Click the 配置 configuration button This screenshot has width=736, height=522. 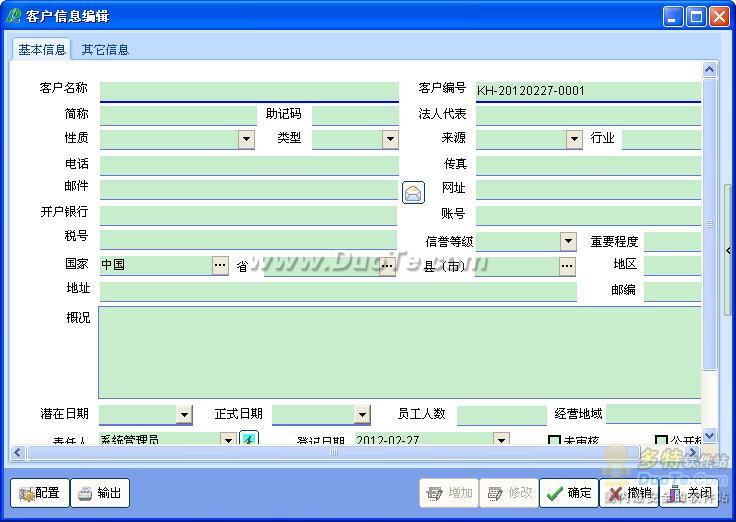[x=40, y=493]
